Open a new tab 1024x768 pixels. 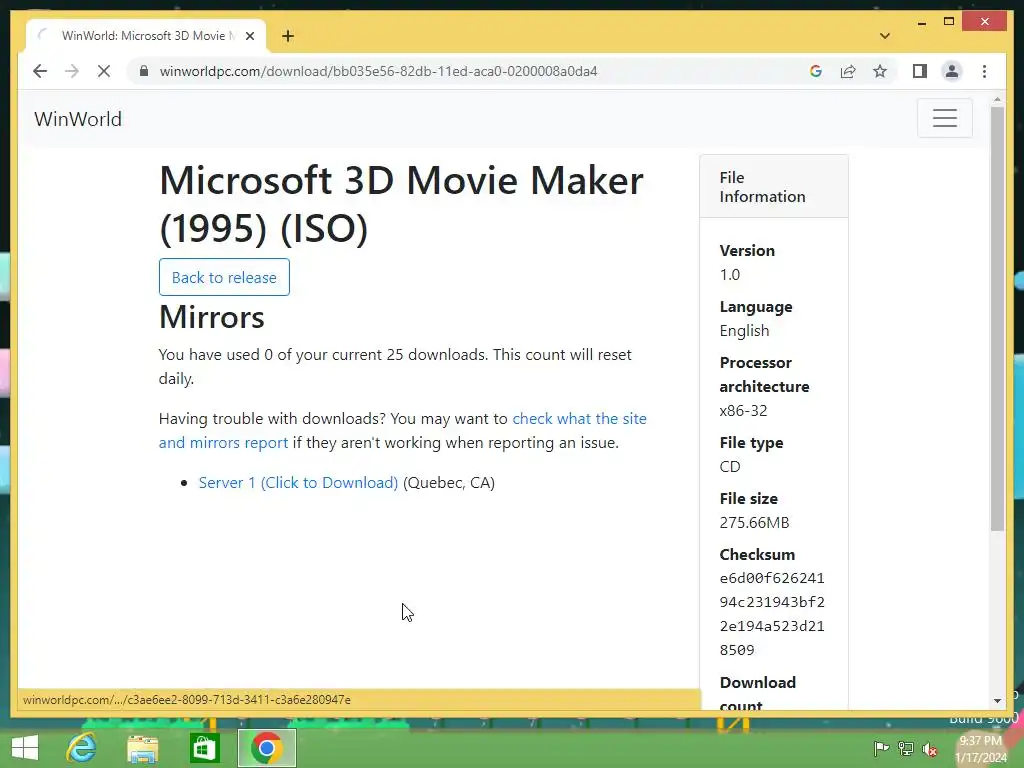(x=287, y=36)
